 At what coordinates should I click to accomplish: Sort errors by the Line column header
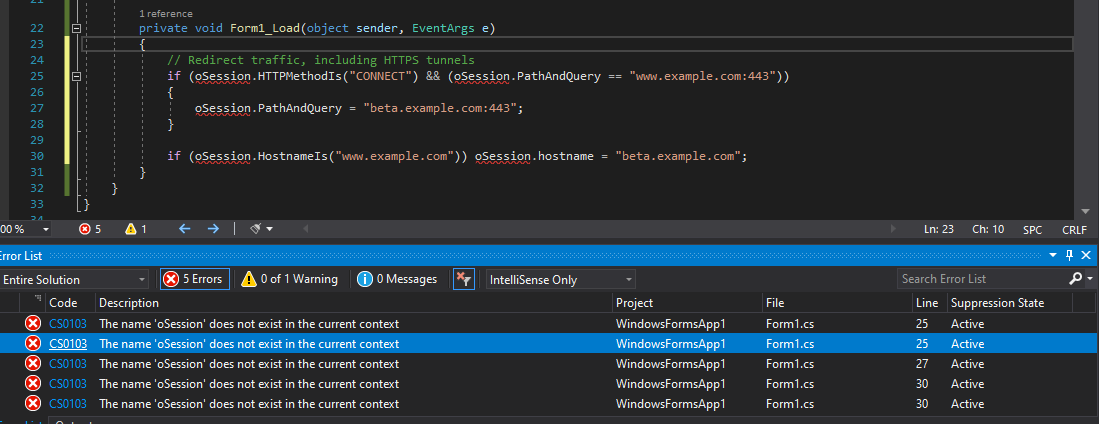click(x=926, y=302)
